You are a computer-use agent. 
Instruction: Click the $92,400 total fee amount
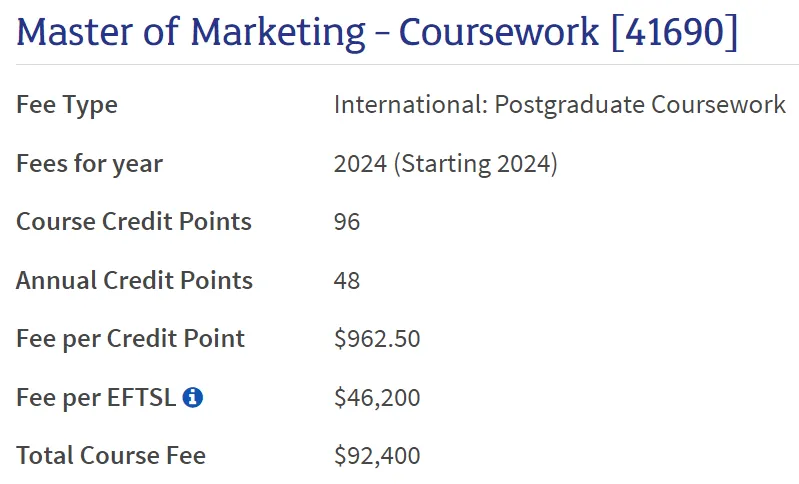point(377,456)
